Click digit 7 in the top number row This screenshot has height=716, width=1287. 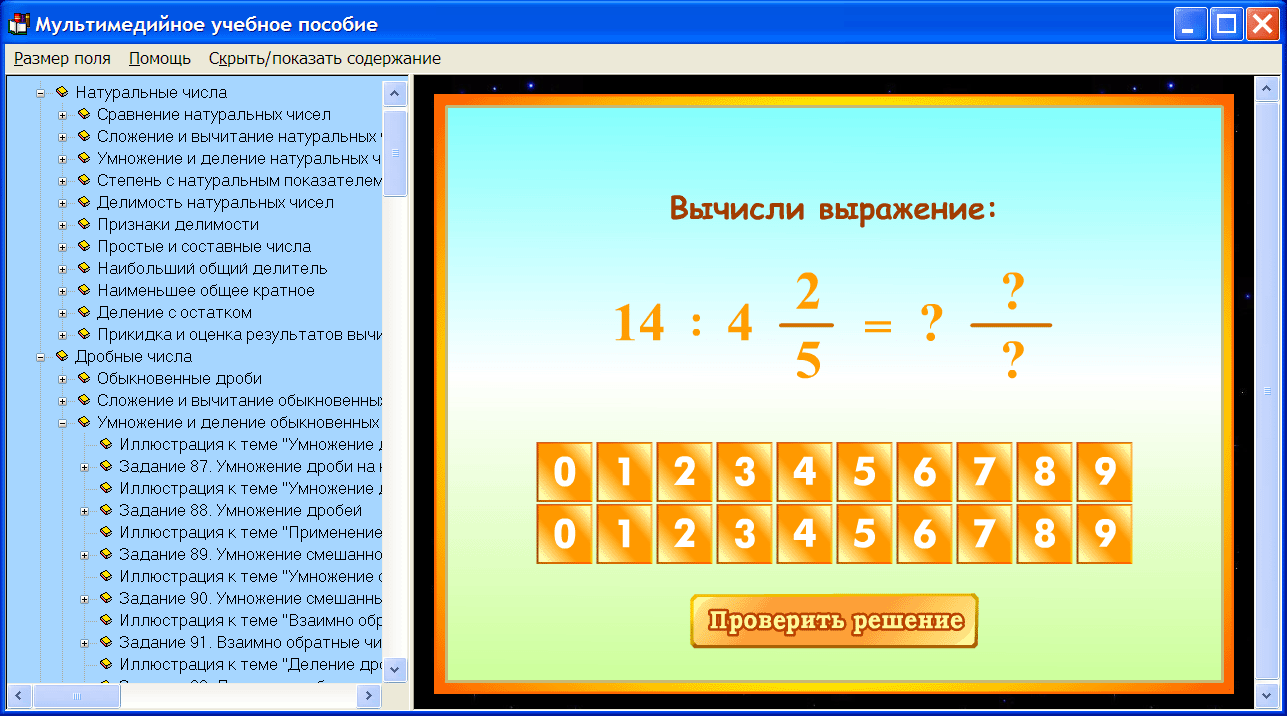click(984, 472)
